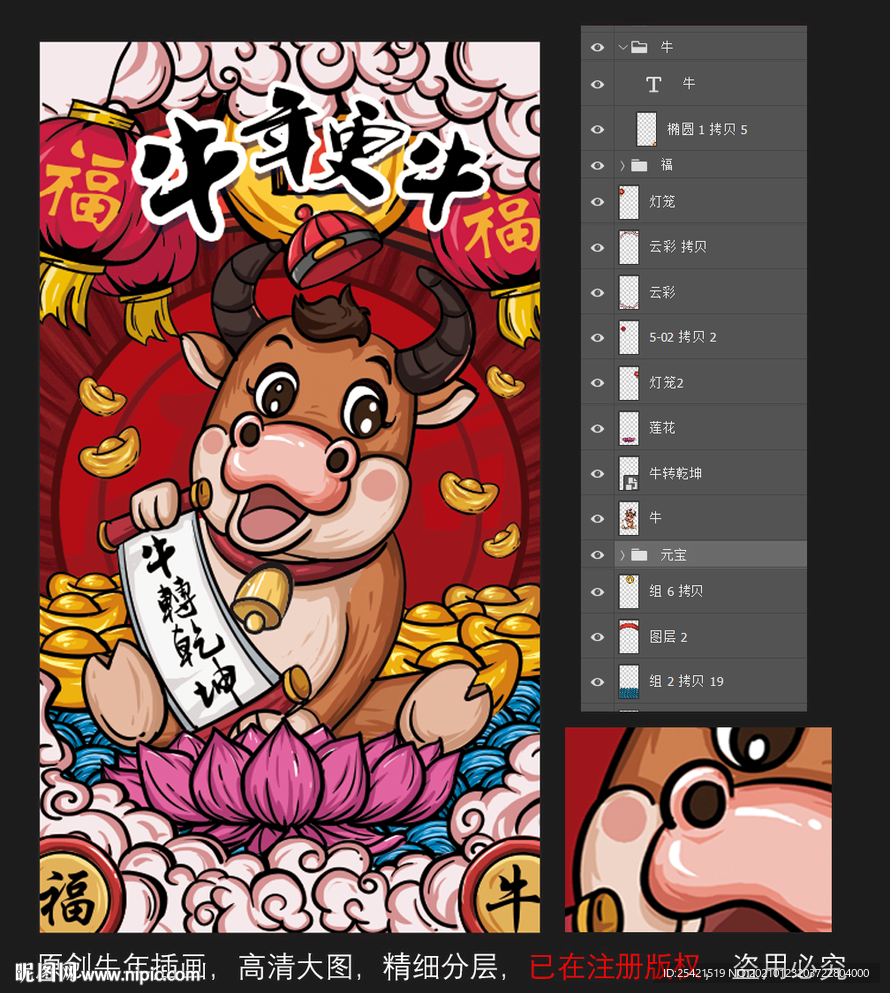Viewport: 890px width, 993px height.
Task: Expand the 元宝 group
Action: [624, 554]
